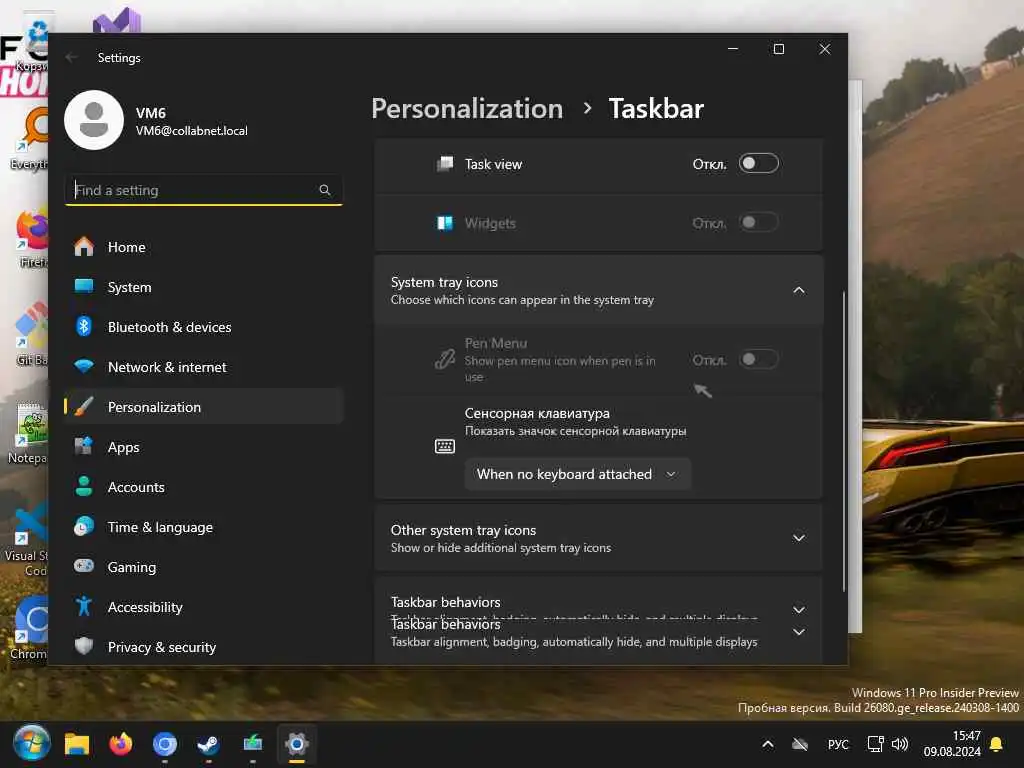Viewport: 1024px width, 768px height.
Task: Toggle the Widgets switch
Action: click(x=758, y=223)
